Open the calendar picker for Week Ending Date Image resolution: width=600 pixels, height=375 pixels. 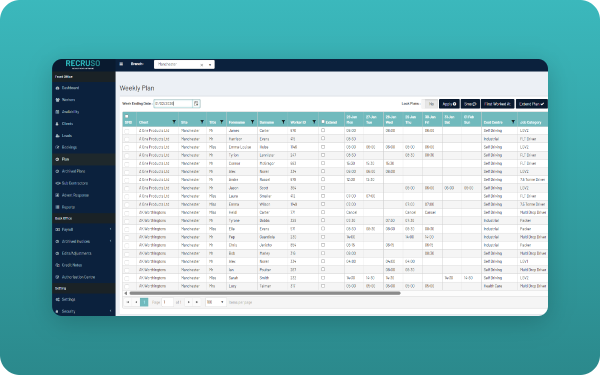click(x=196, y=104)
